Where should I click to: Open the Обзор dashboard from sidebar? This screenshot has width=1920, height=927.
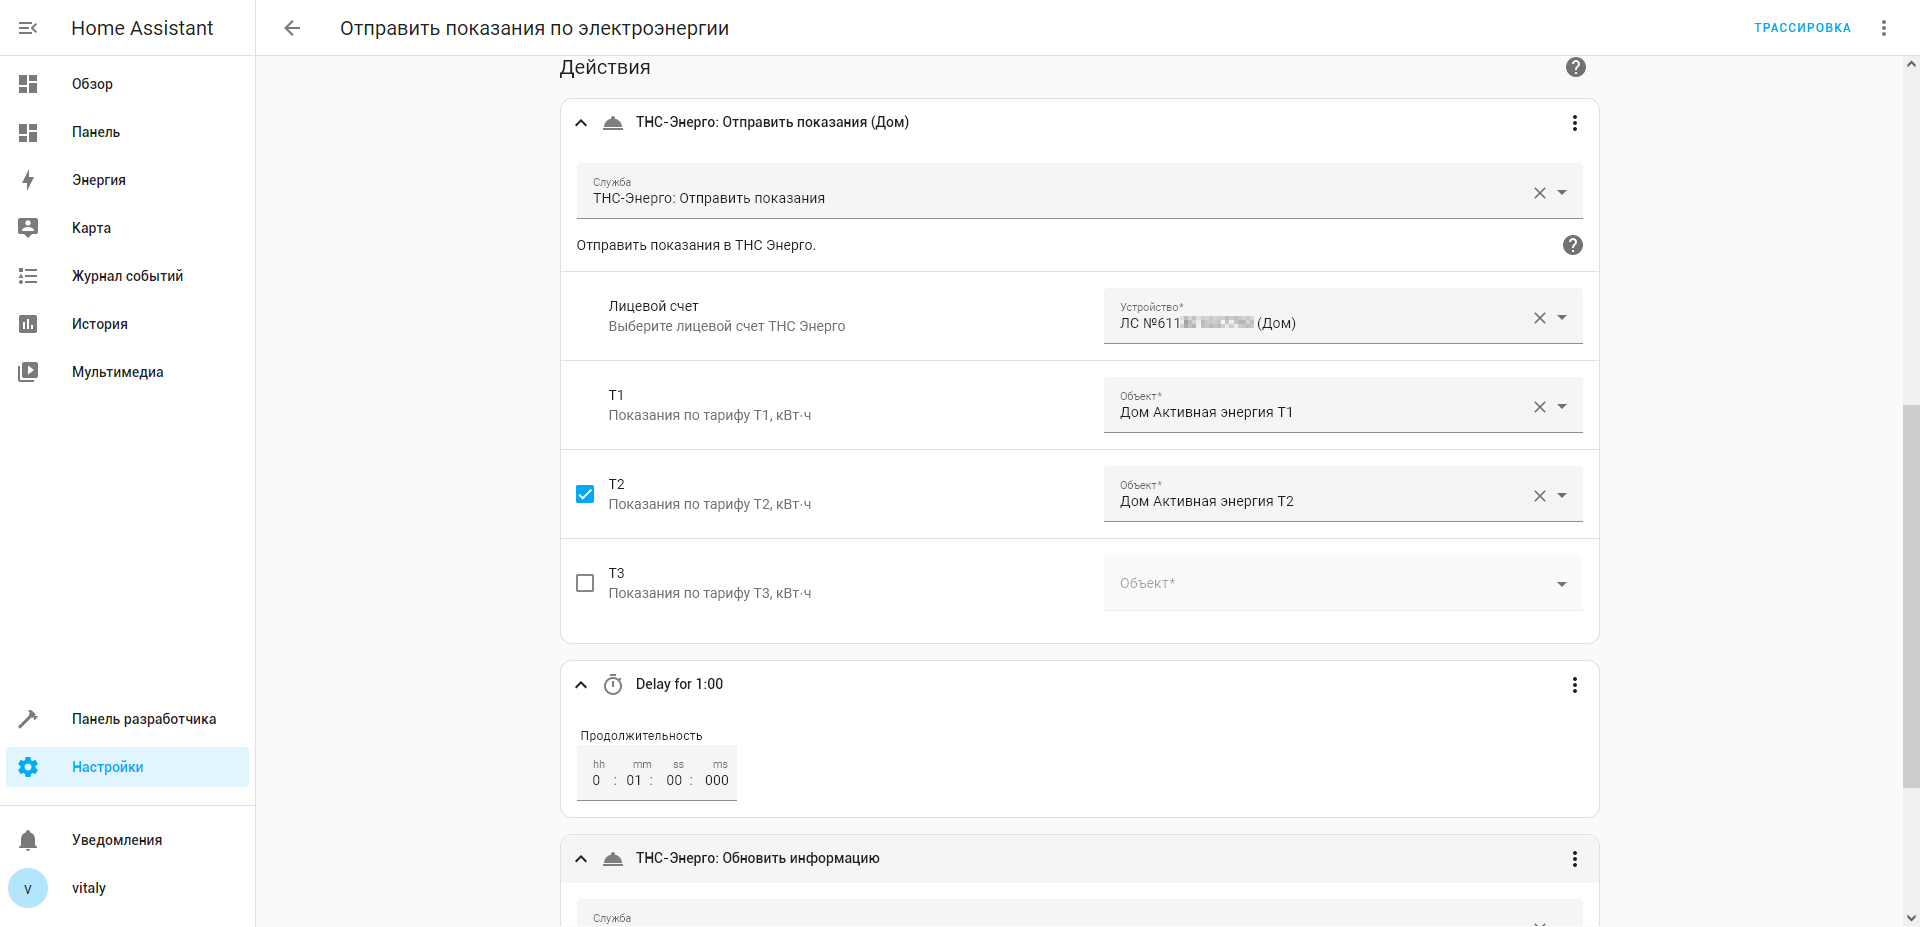tap(128, 84)
